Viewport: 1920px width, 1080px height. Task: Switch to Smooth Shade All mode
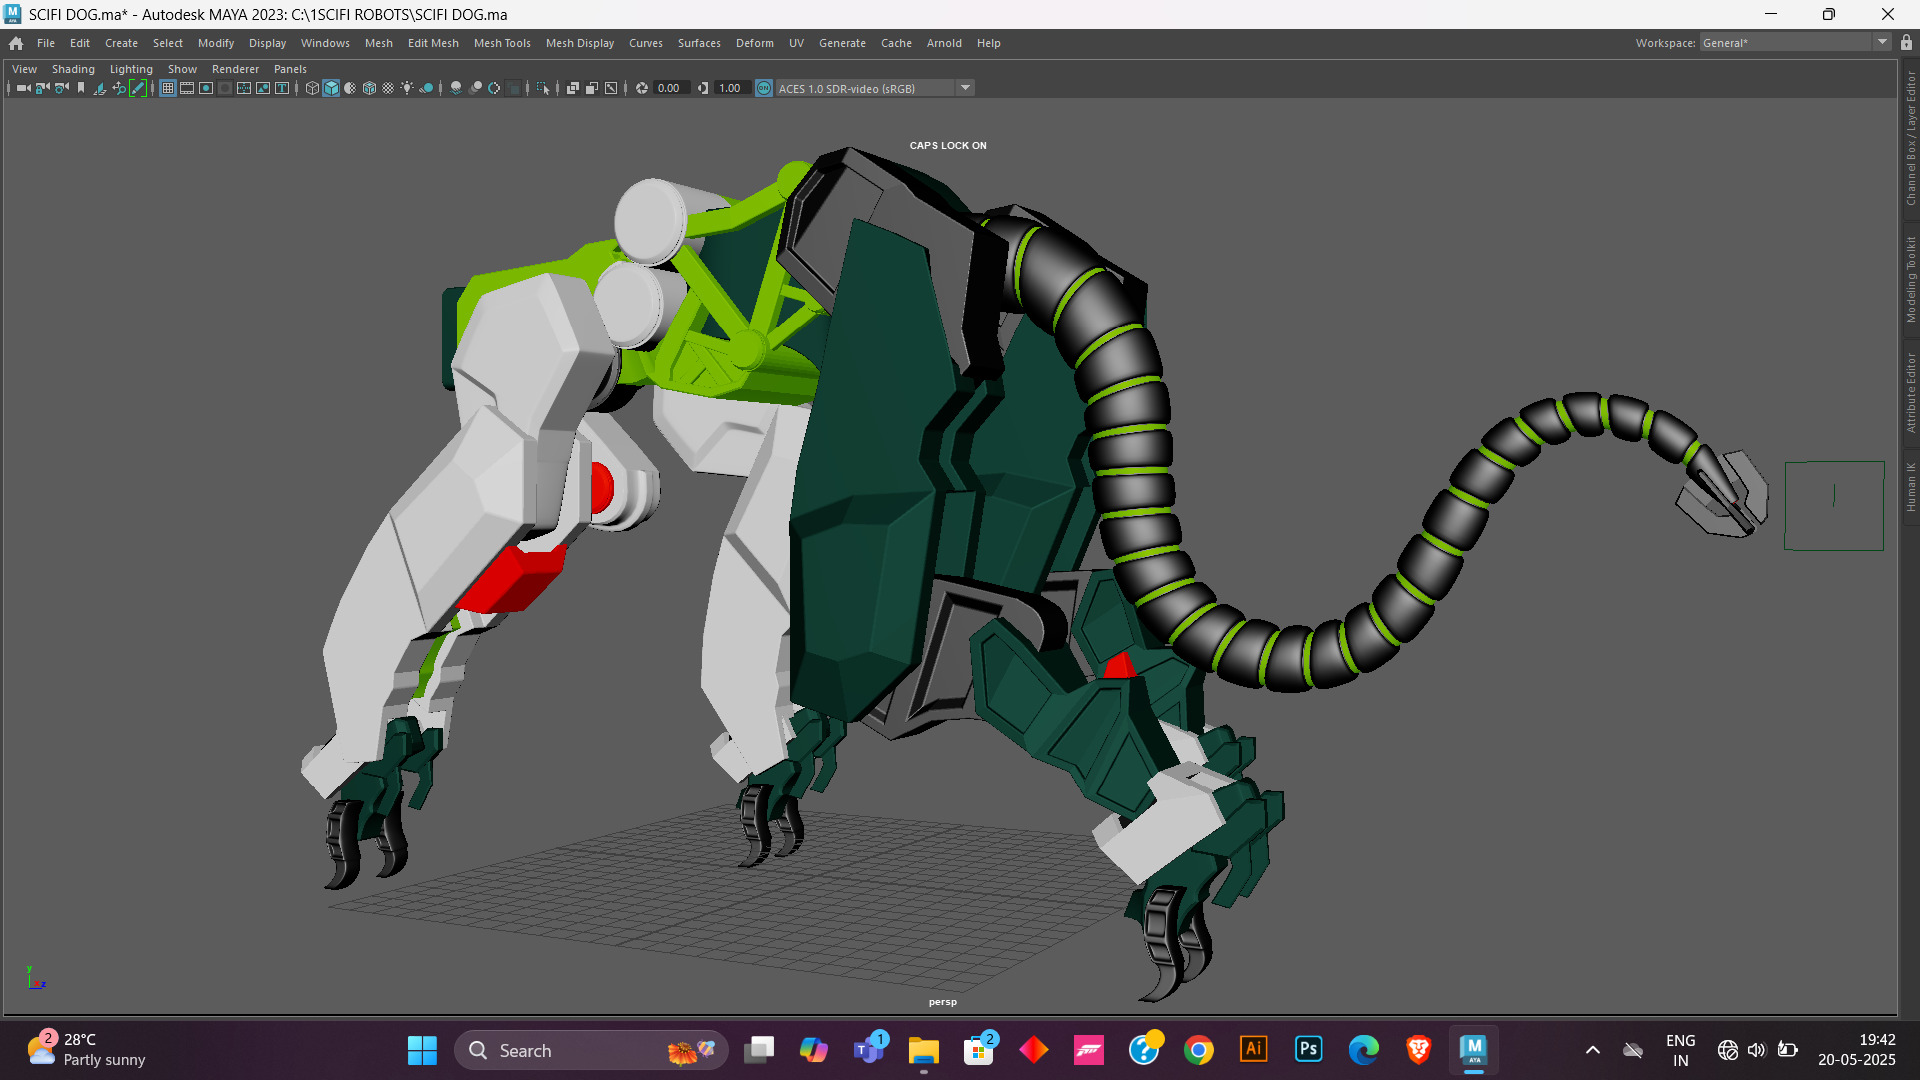(x=331, y=88)
